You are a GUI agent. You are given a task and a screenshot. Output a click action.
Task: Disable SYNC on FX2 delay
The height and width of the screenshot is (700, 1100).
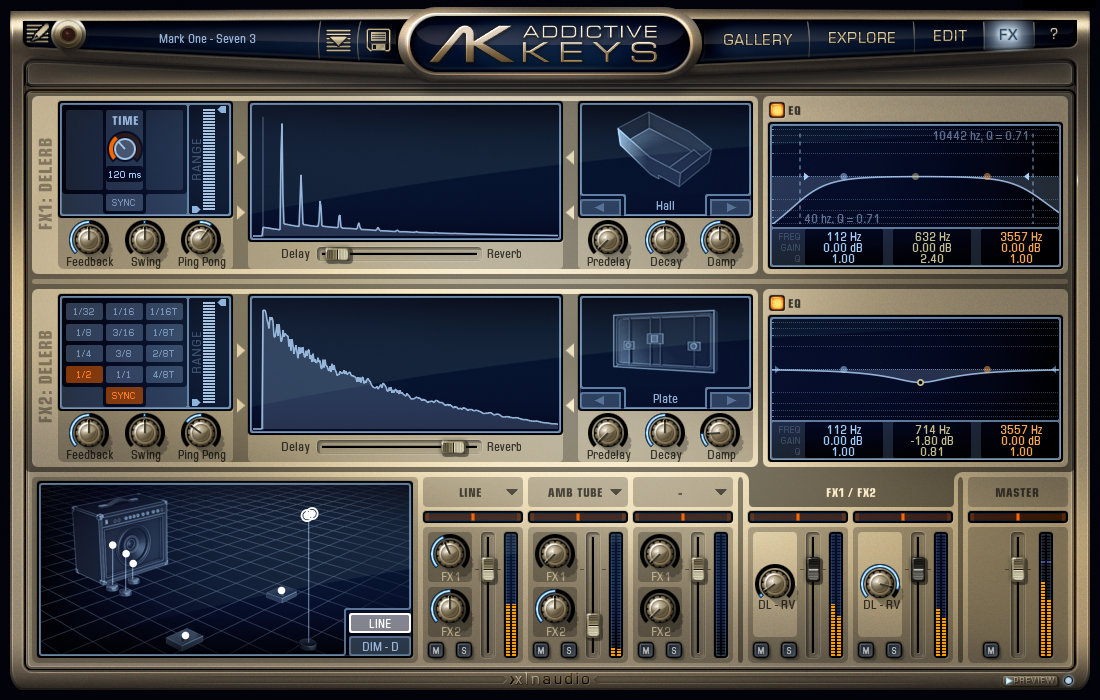(x=124, y=395)
